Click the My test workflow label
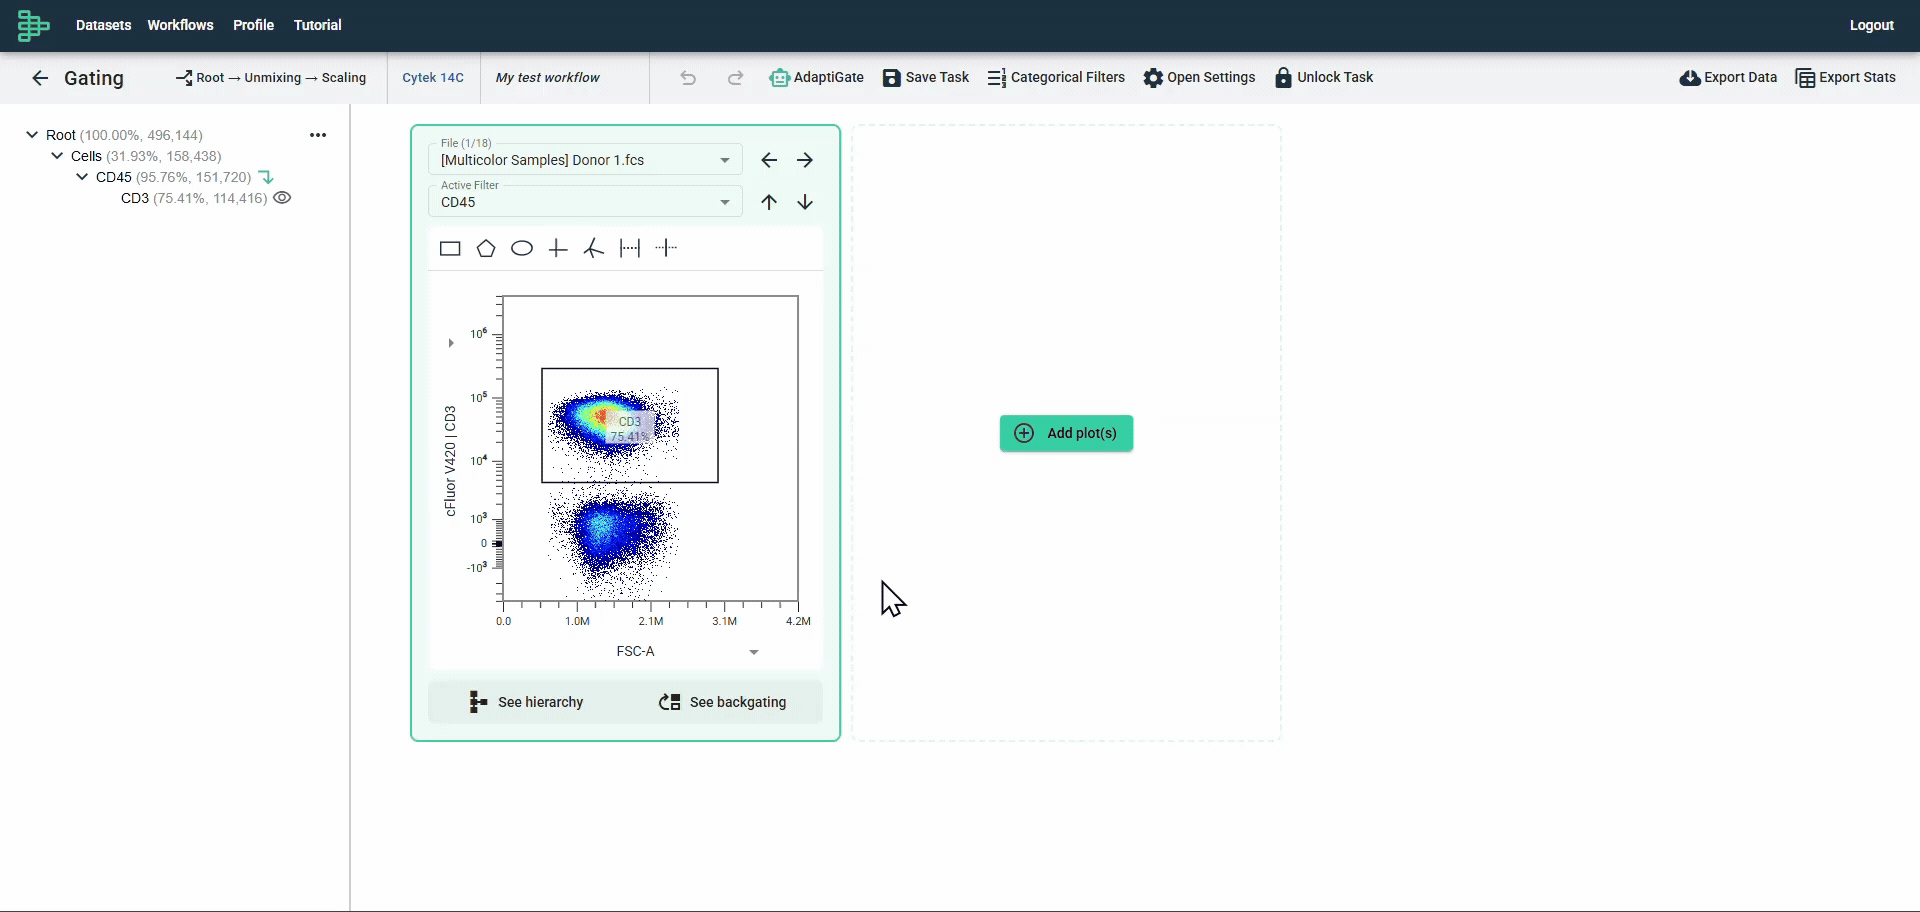Viewport: 1920px width, 912px height. (x=548, y=78)
